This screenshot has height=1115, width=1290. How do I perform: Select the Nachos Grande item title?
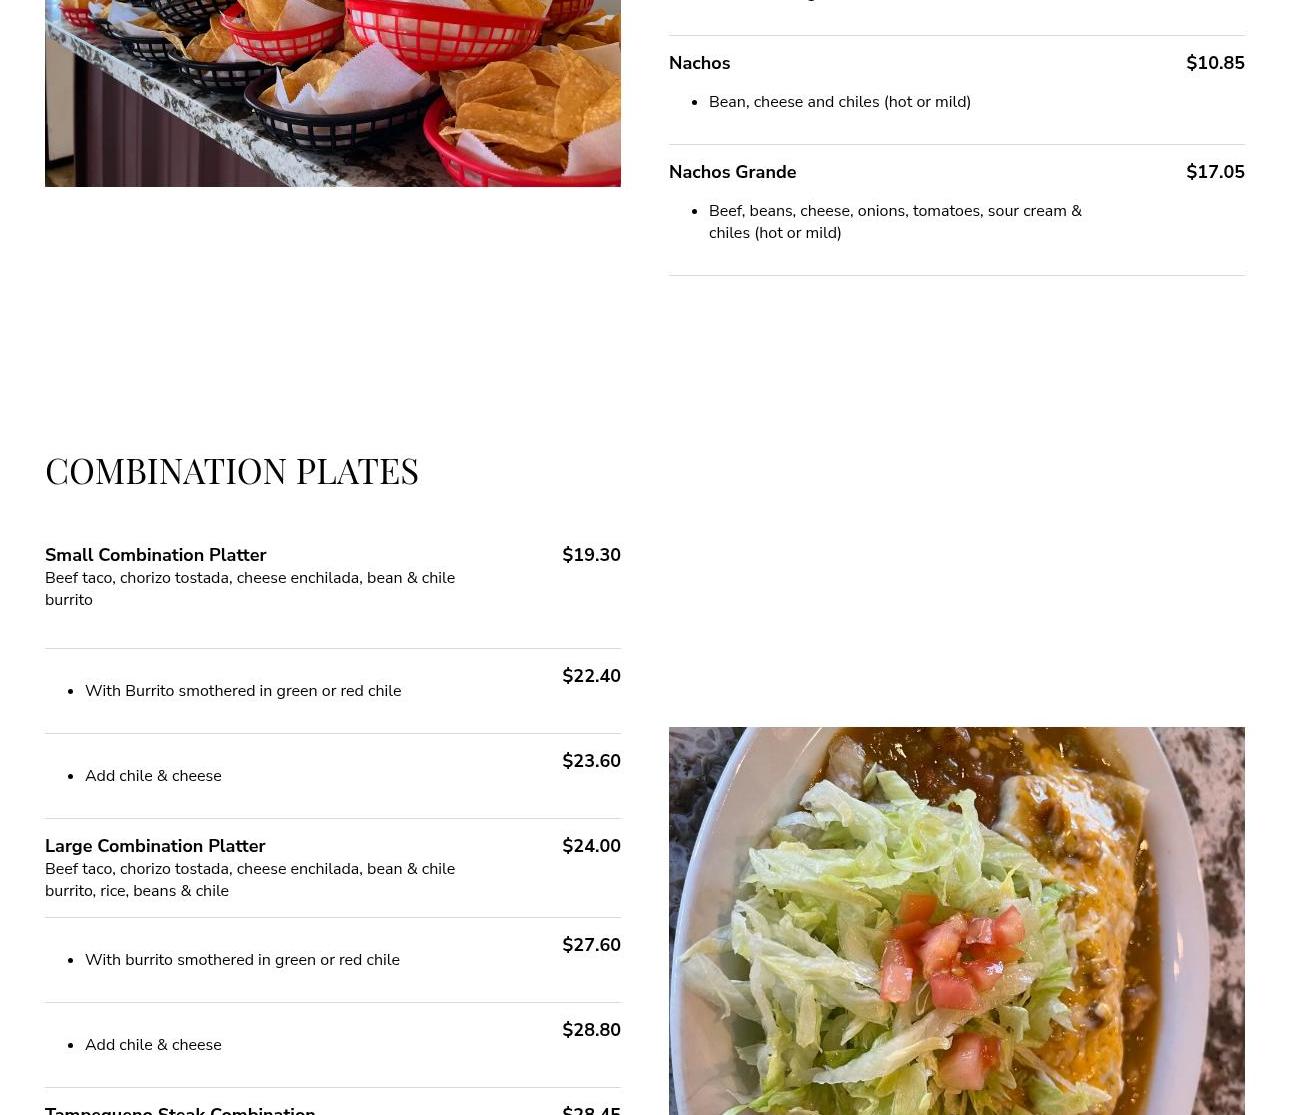[732, 172]
